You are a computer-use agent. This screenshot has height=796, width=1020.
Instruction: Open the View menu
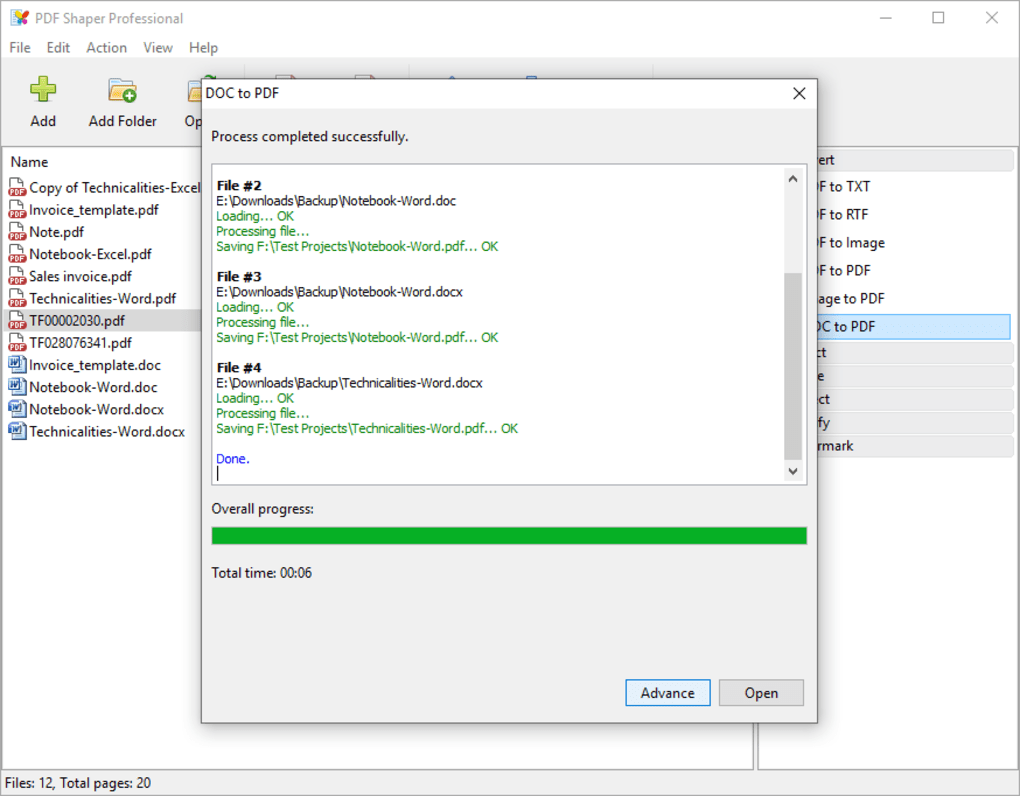157,47
